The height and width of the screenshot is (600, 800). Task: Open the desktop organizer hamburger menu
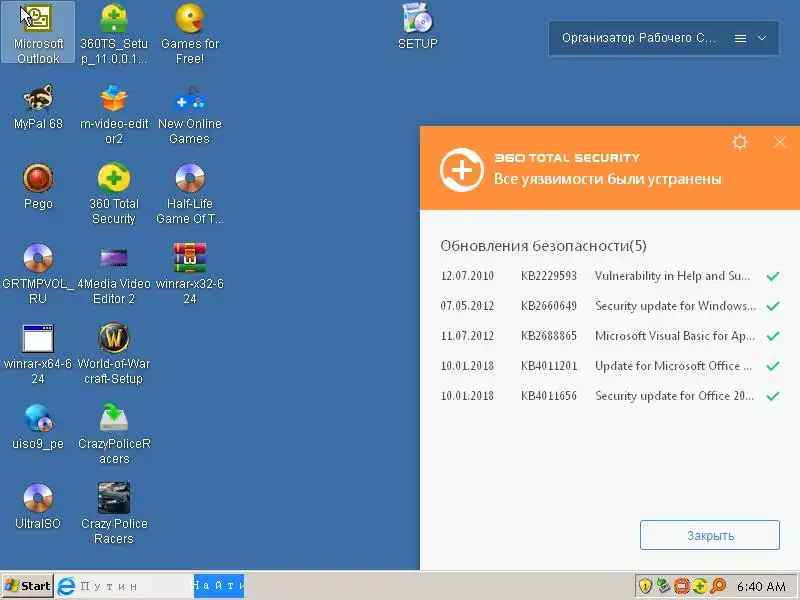(740, 38)
